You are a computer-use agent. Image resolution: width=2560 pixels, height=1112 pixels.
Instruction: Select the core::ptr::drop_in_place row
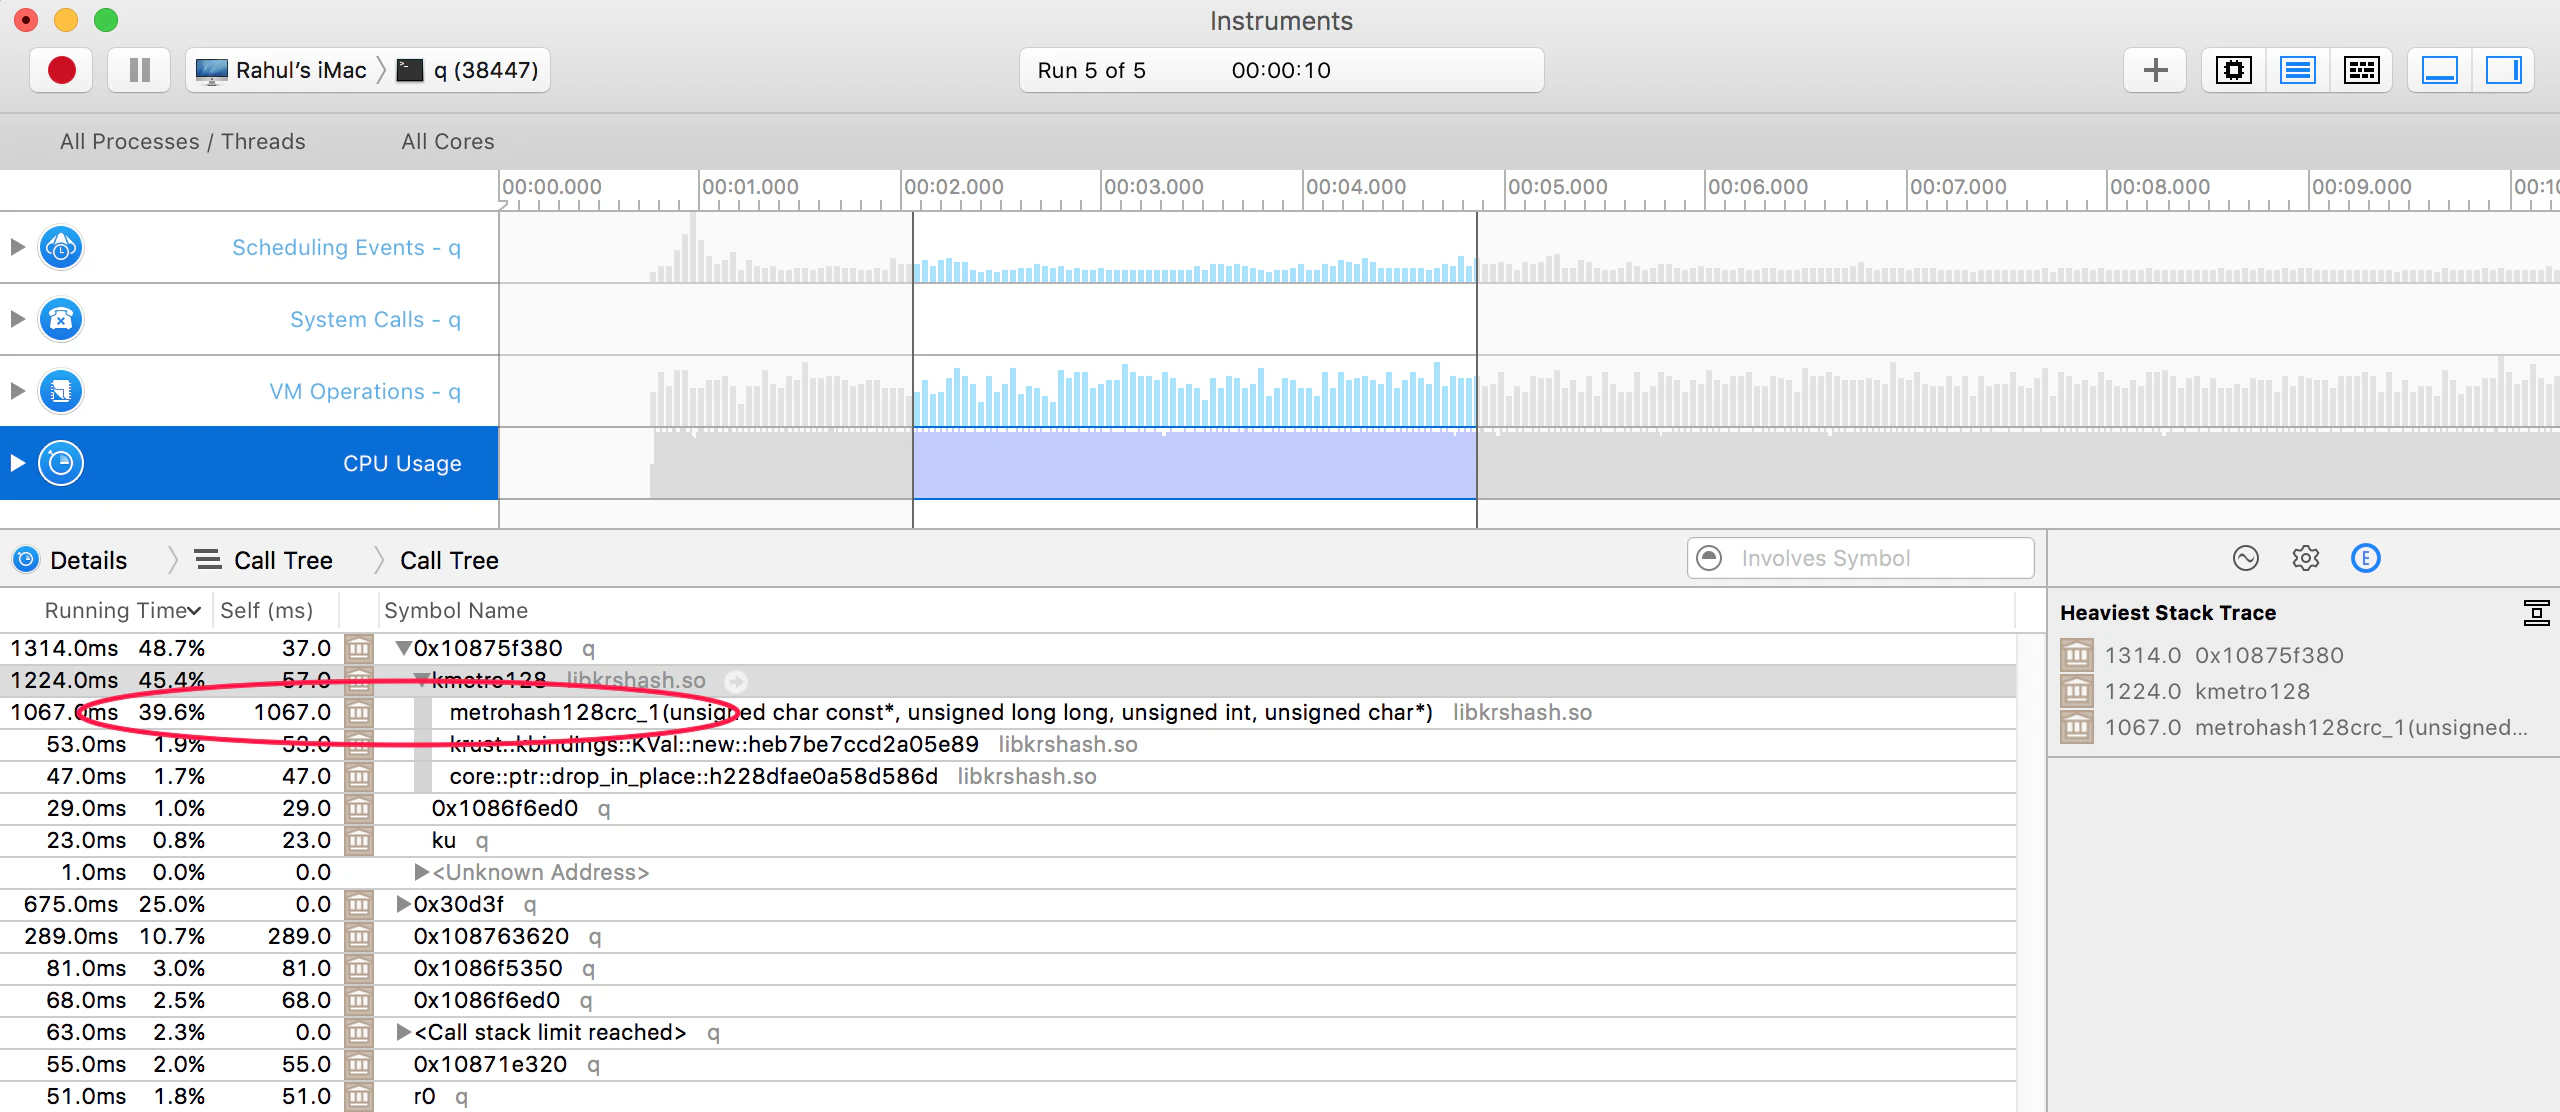coord(1008,776)
